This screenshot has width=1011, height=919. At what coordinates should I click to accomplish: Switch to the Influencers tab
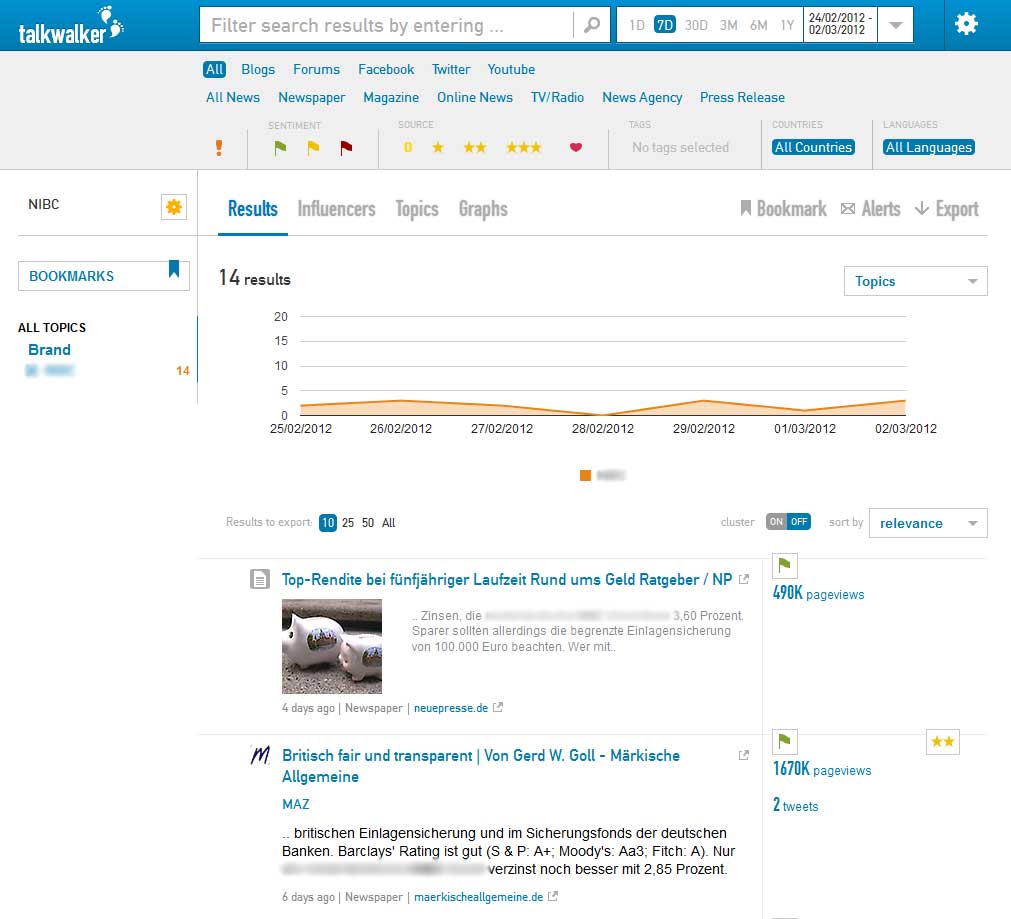coord(336,209)
